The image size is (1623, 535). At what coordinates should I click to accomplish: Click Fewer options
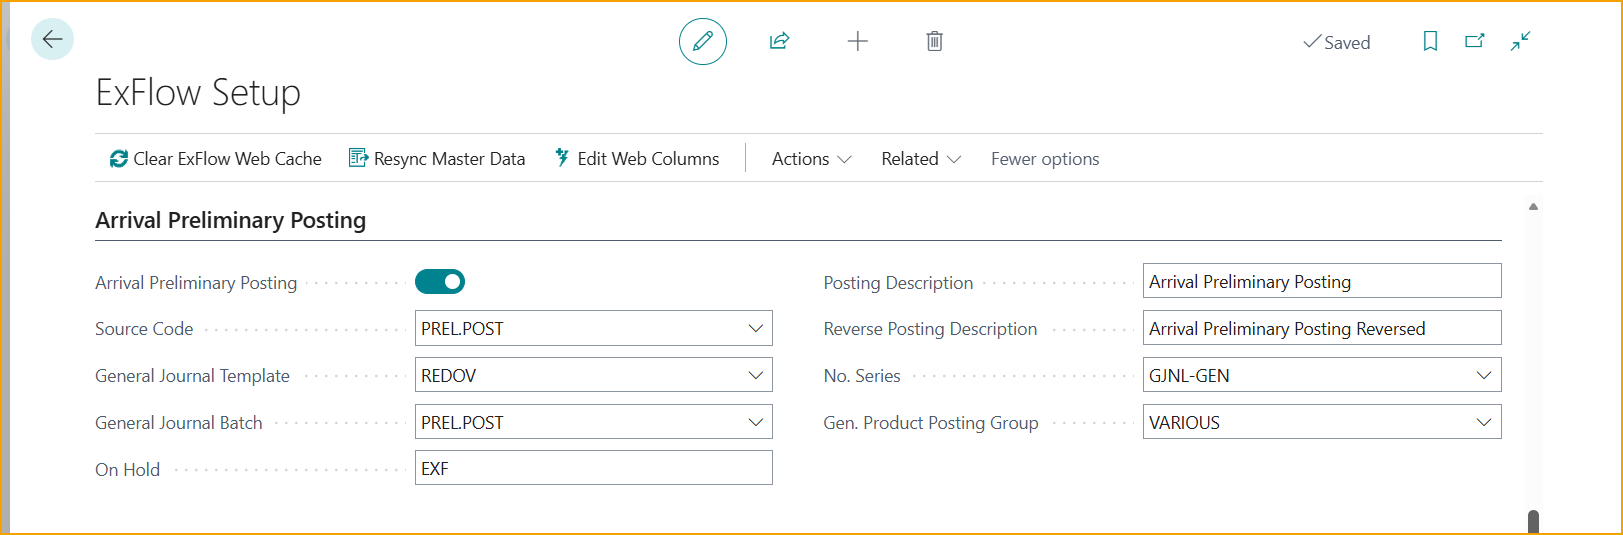[1045, 159]
